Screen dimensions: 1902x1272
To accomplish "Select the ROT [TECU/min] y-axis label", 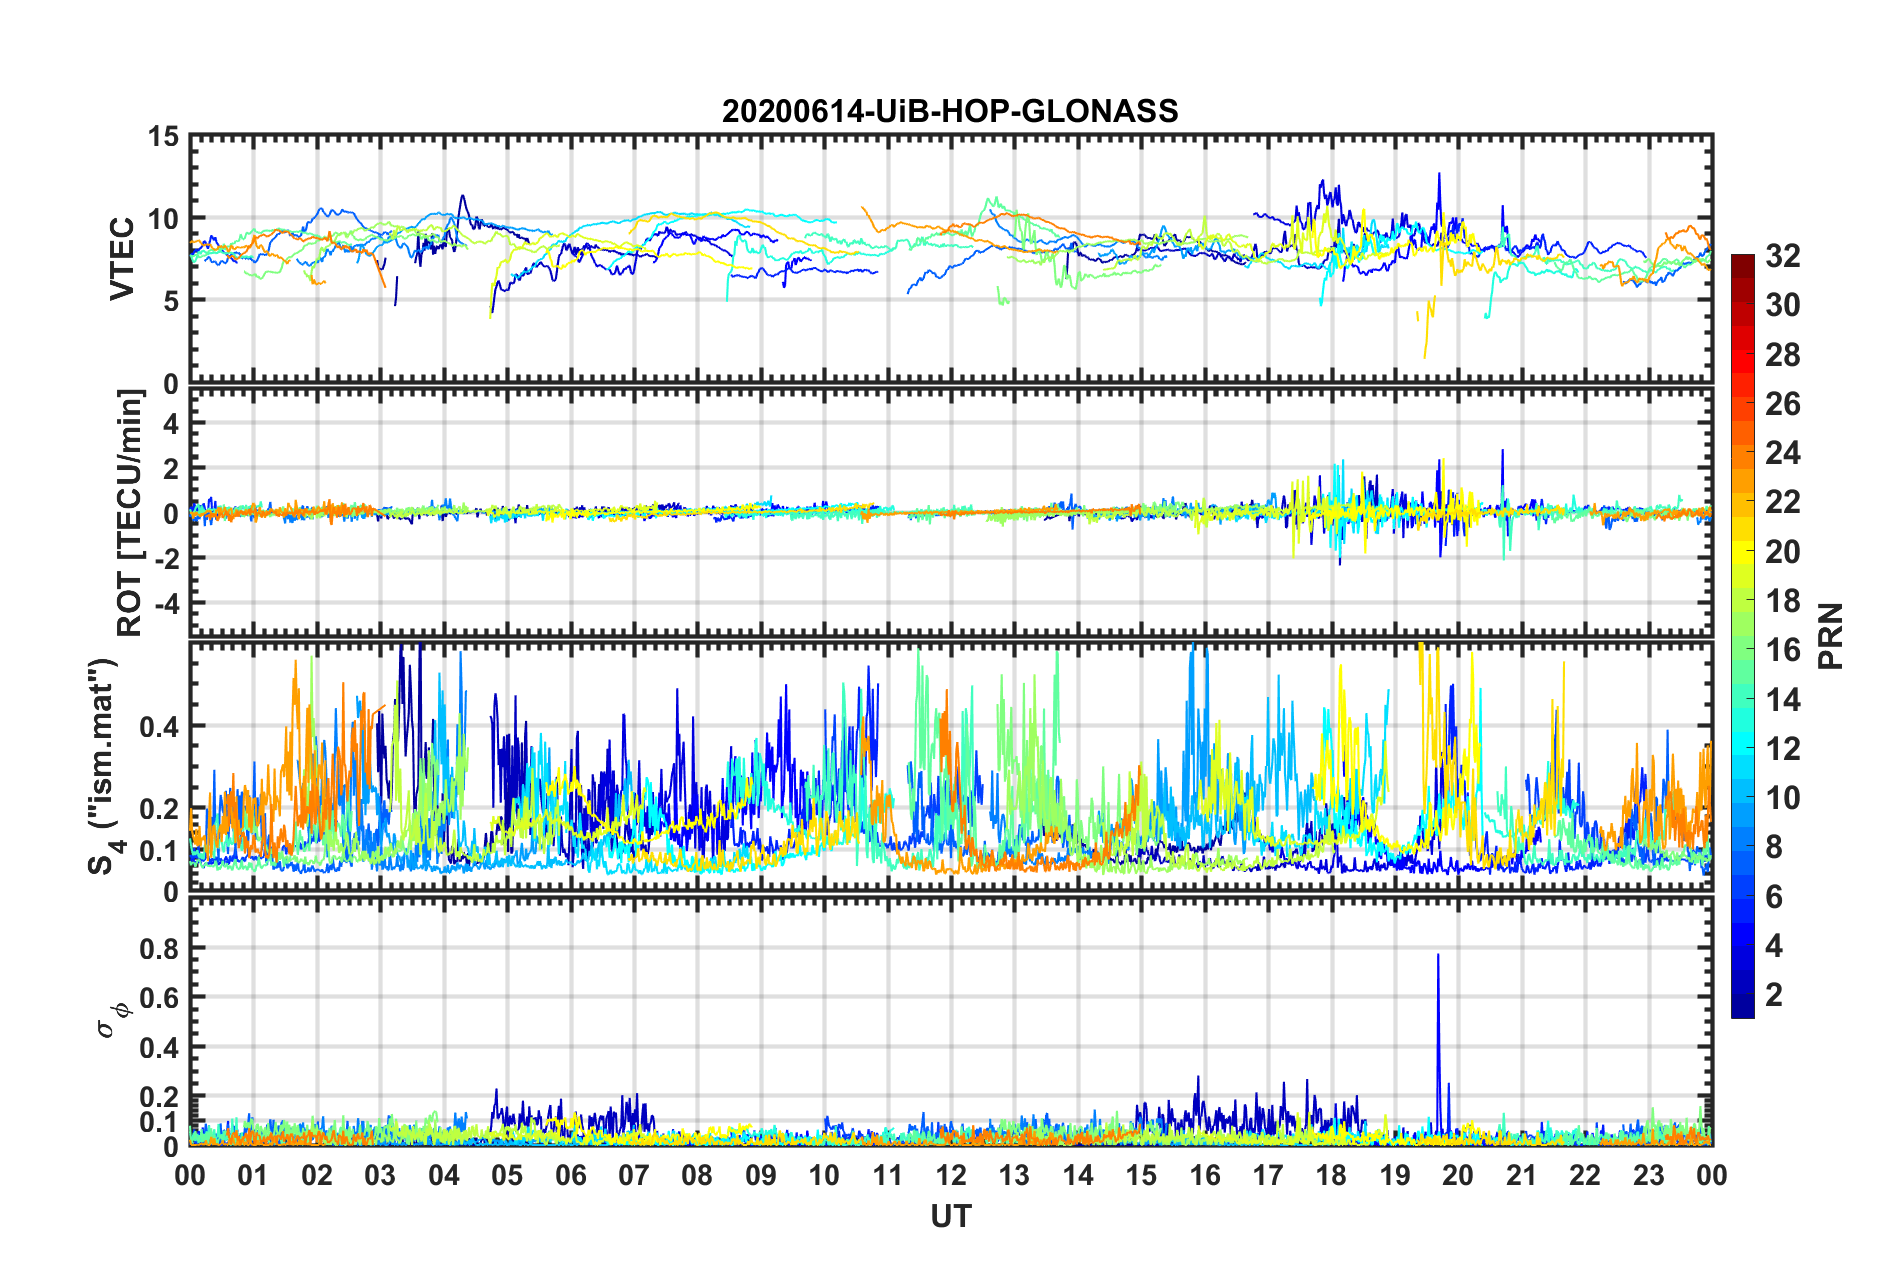I will click(130, 513).
